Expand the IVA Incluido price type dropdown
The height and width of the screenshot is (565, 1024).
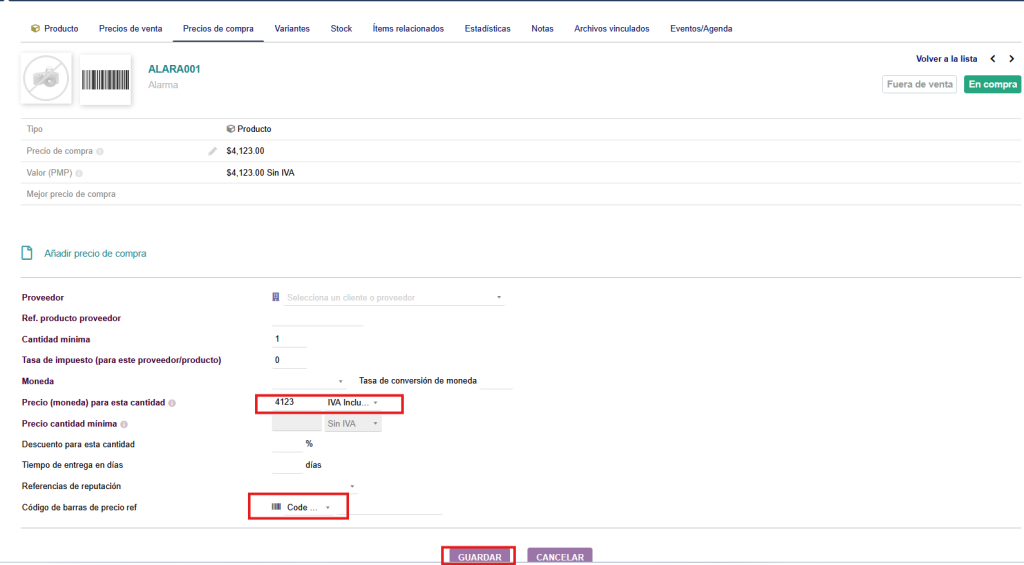pos(352,403)
